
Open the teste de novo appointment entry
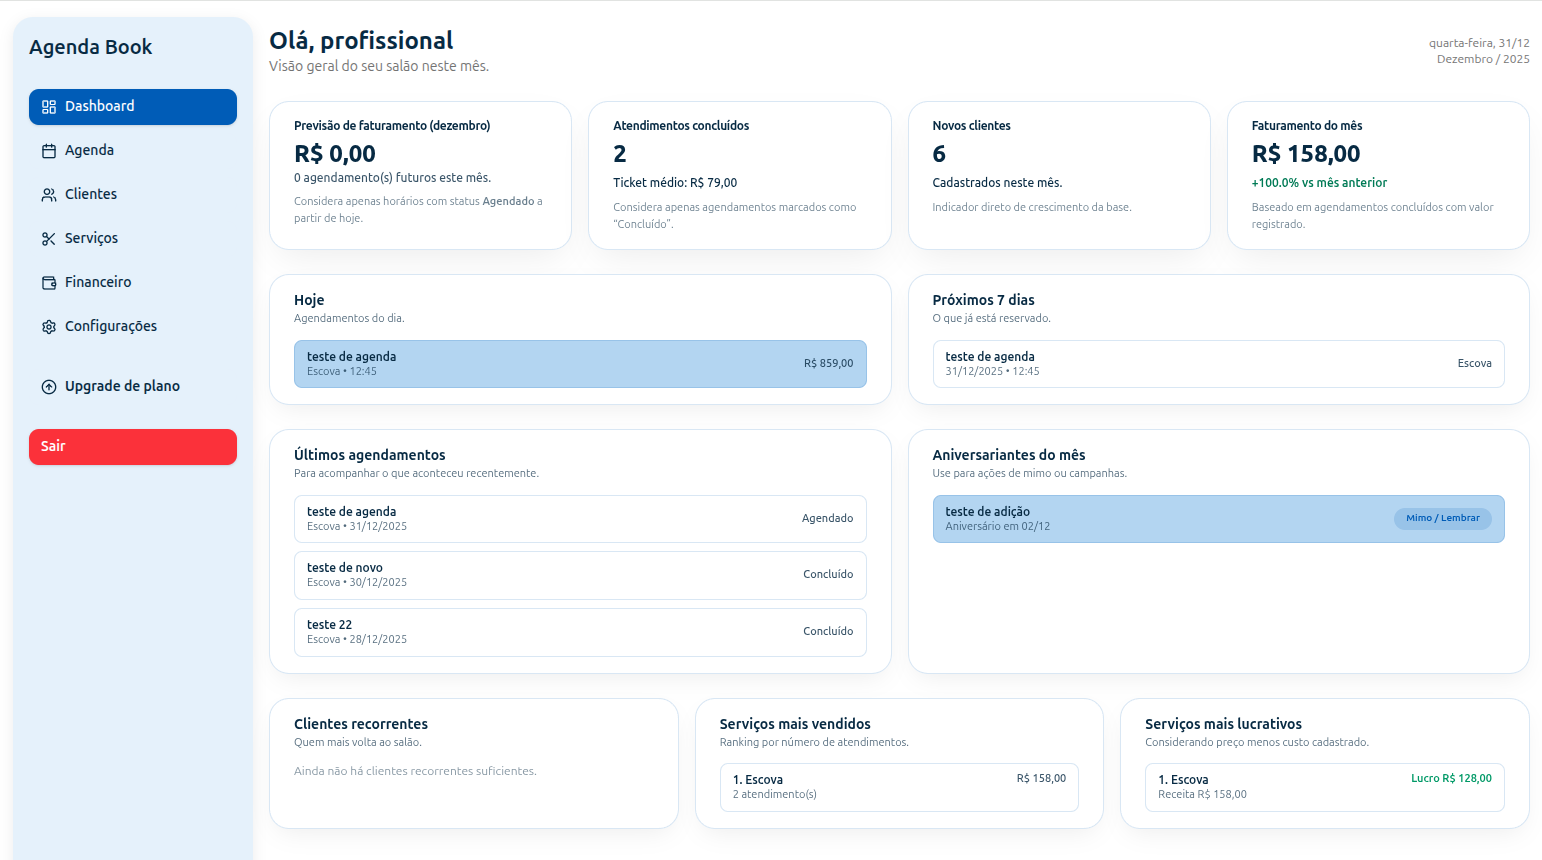580,575
